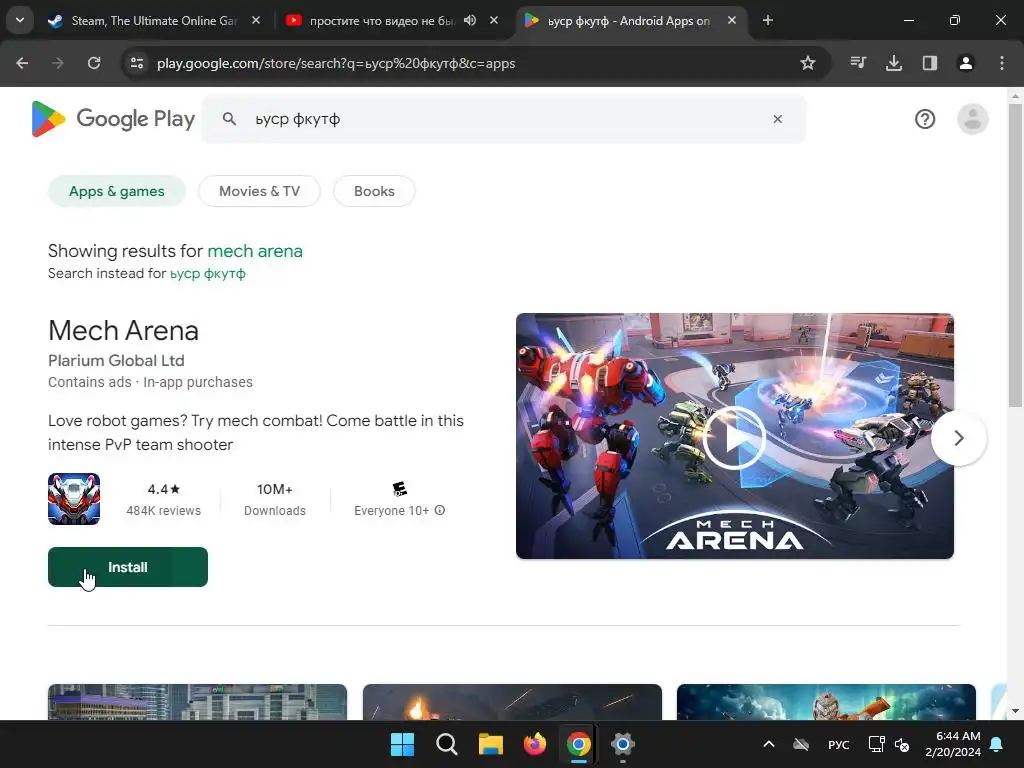Open File Explorer from the taskbar
The width and height of the screenshot is (1024, 768).
(490, 744)
